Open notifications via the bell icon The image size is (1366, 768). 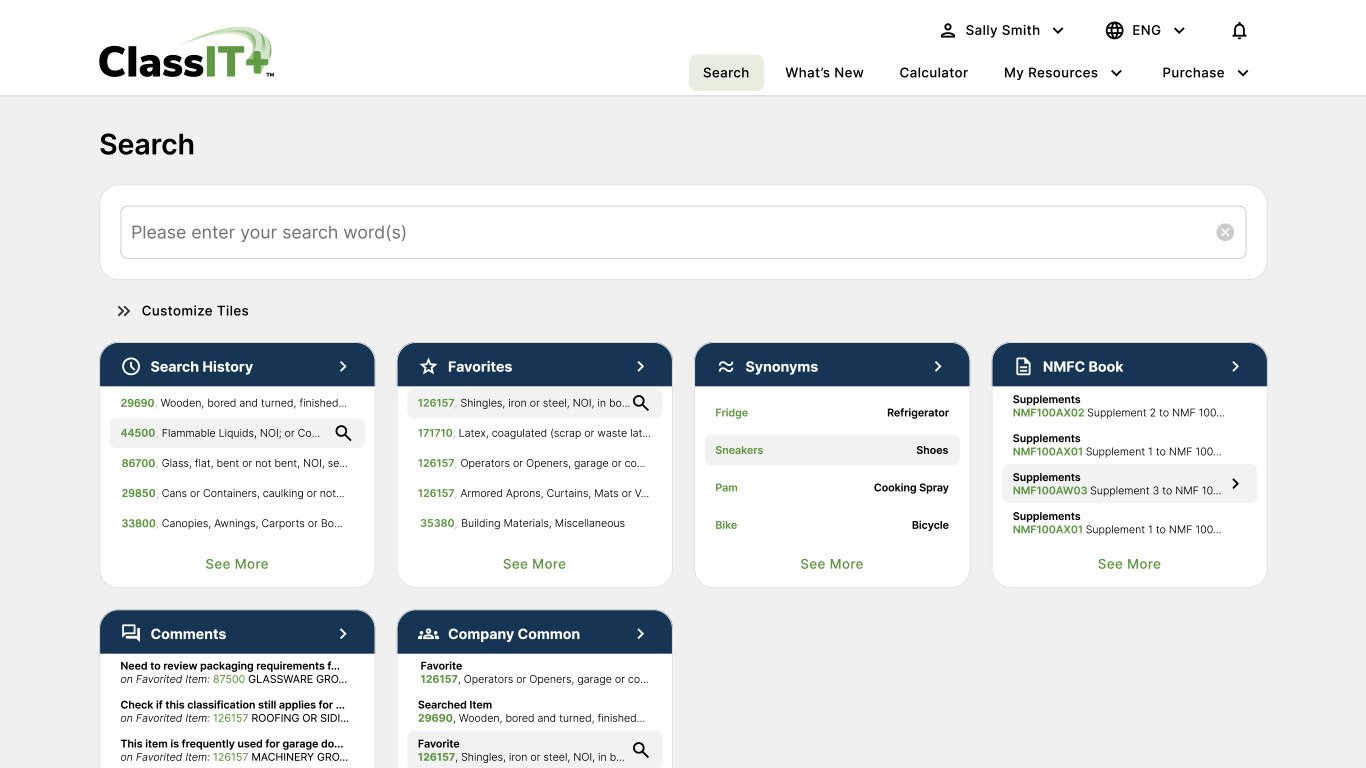tap(1239, 30)
